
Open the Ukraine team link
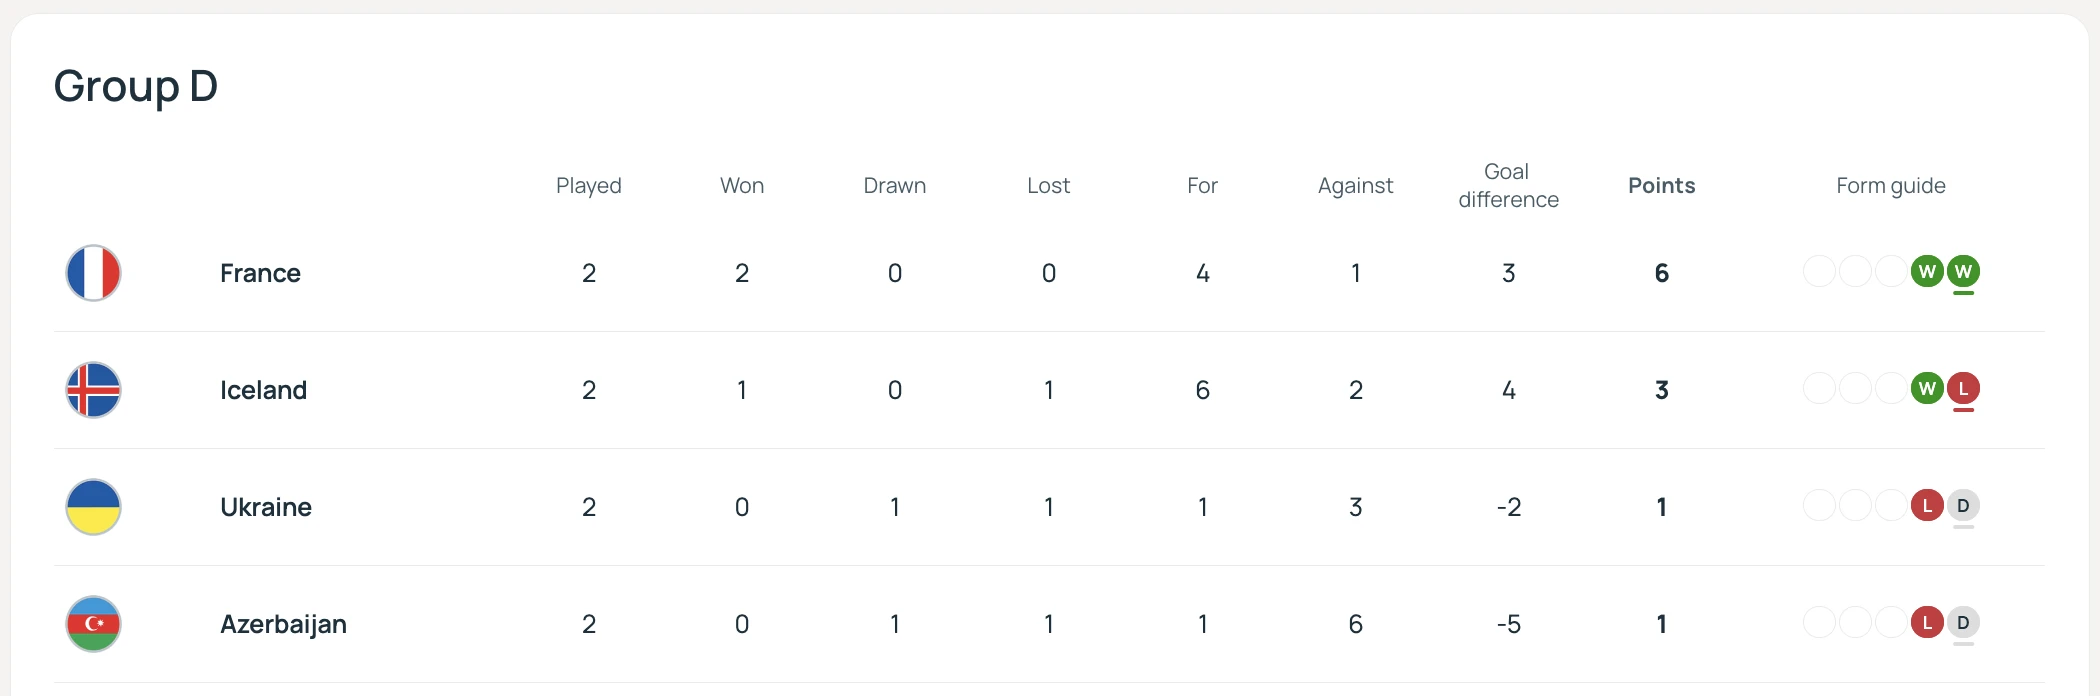[x=266, y=507]
